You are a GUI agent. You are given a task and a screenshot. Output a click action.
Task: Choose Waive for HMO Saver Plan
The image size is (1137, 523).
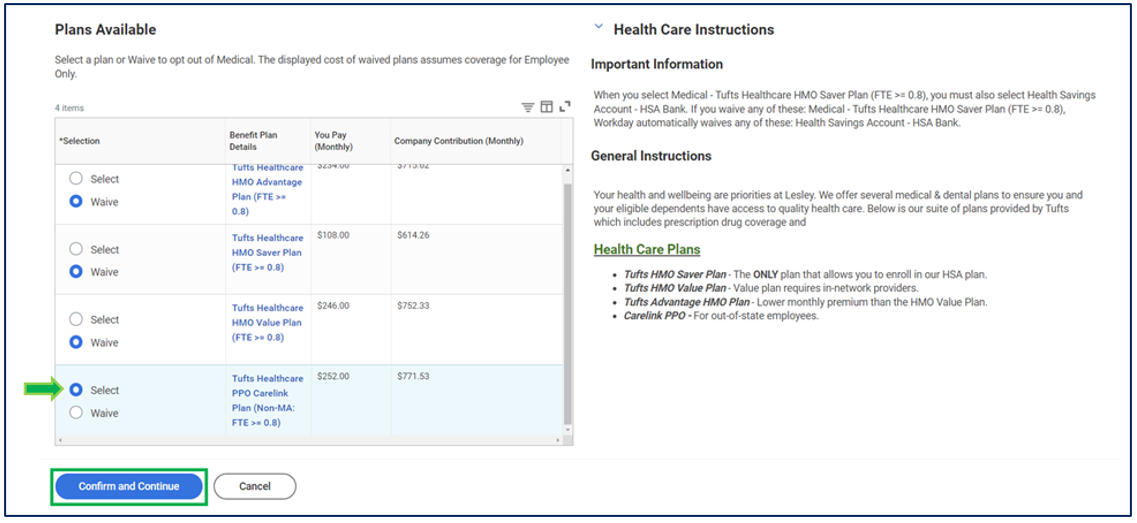click(x=76, y=272)
